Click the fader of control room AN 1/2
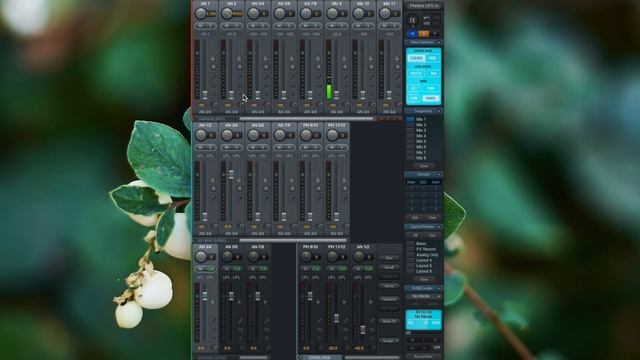Image resolution: width=640 pixels, height=360 pixels. 362,329
